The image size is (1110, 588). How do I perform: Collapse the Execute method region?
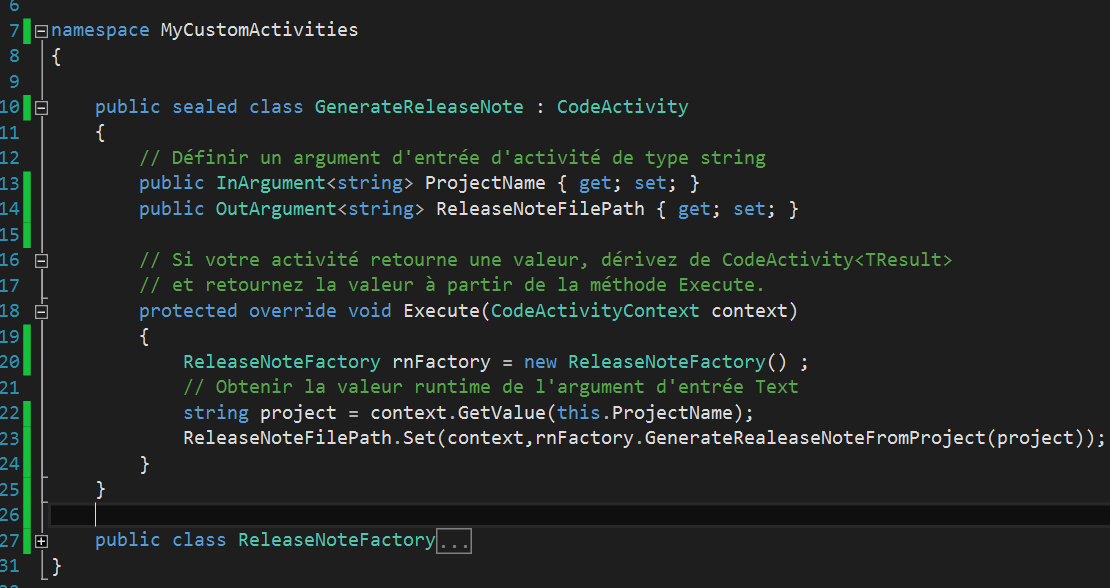[41, 312]
